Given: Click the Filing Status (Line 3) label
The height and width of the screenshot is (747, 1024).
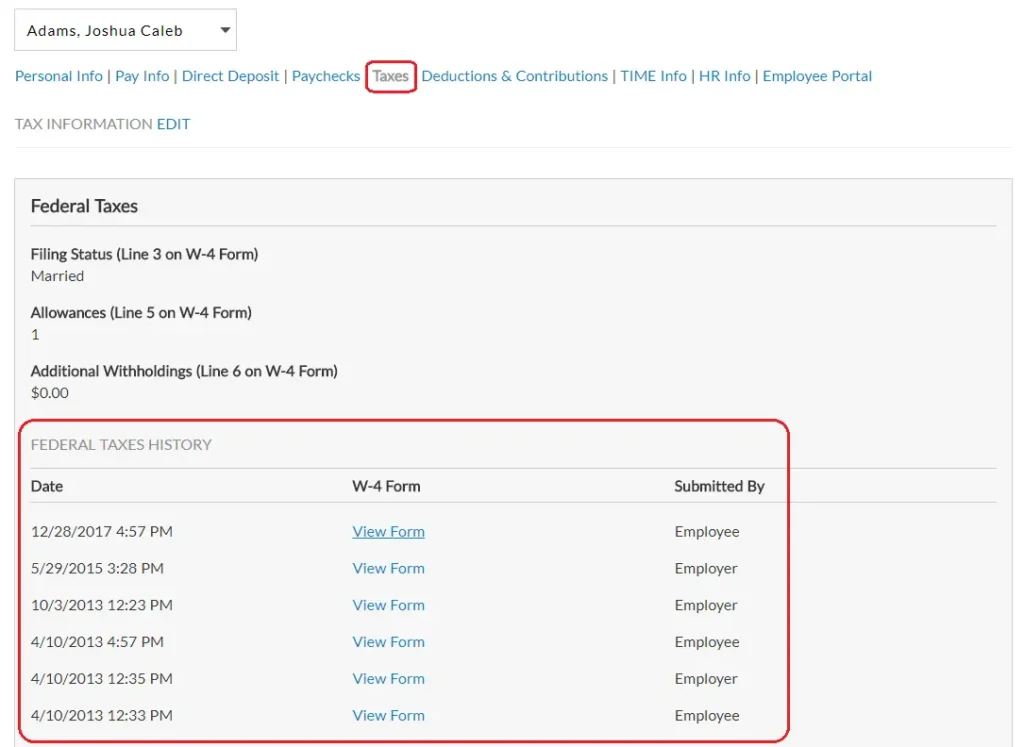Looking at the screenshot, I should point(144,254).
